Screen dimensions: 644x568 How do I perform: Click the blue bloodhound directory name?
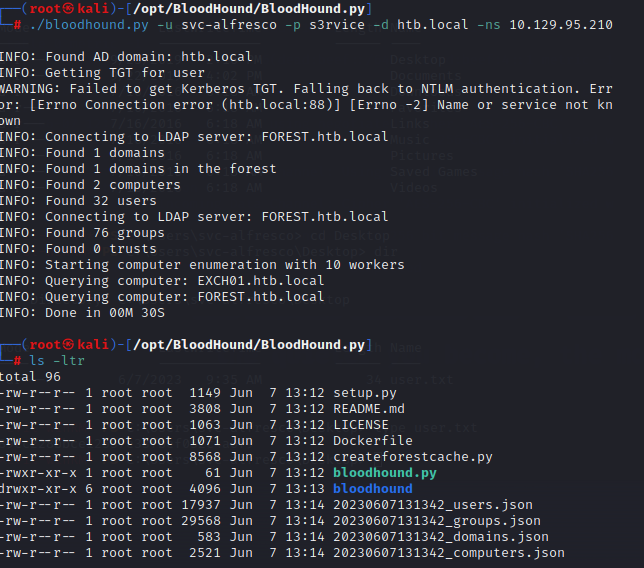coord(373,489)
